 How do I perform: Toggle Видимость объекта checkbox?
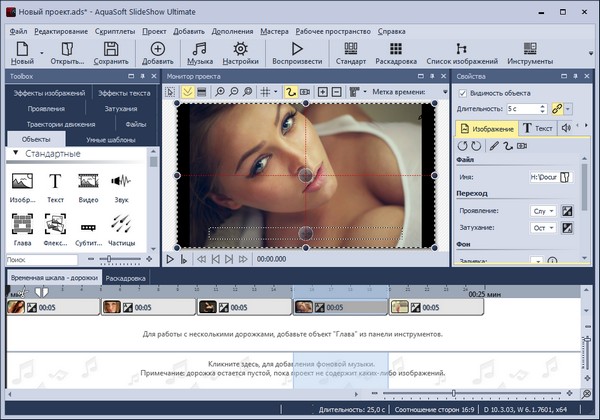(x=462, y=92)
